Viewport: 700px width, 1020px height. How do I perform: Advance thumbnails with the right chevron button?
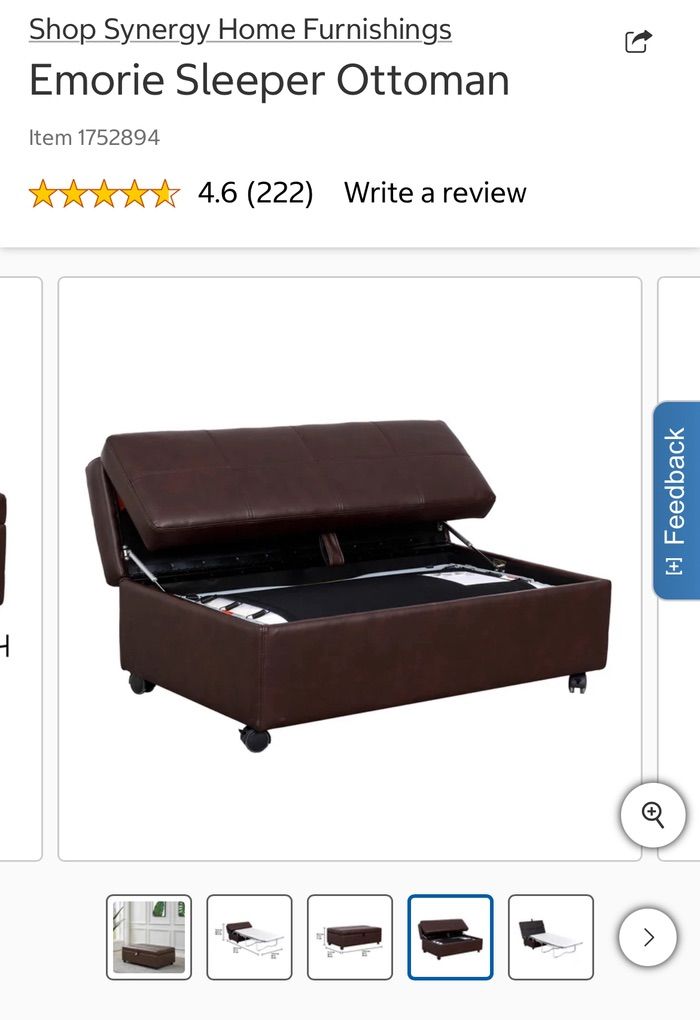point(648,937)
